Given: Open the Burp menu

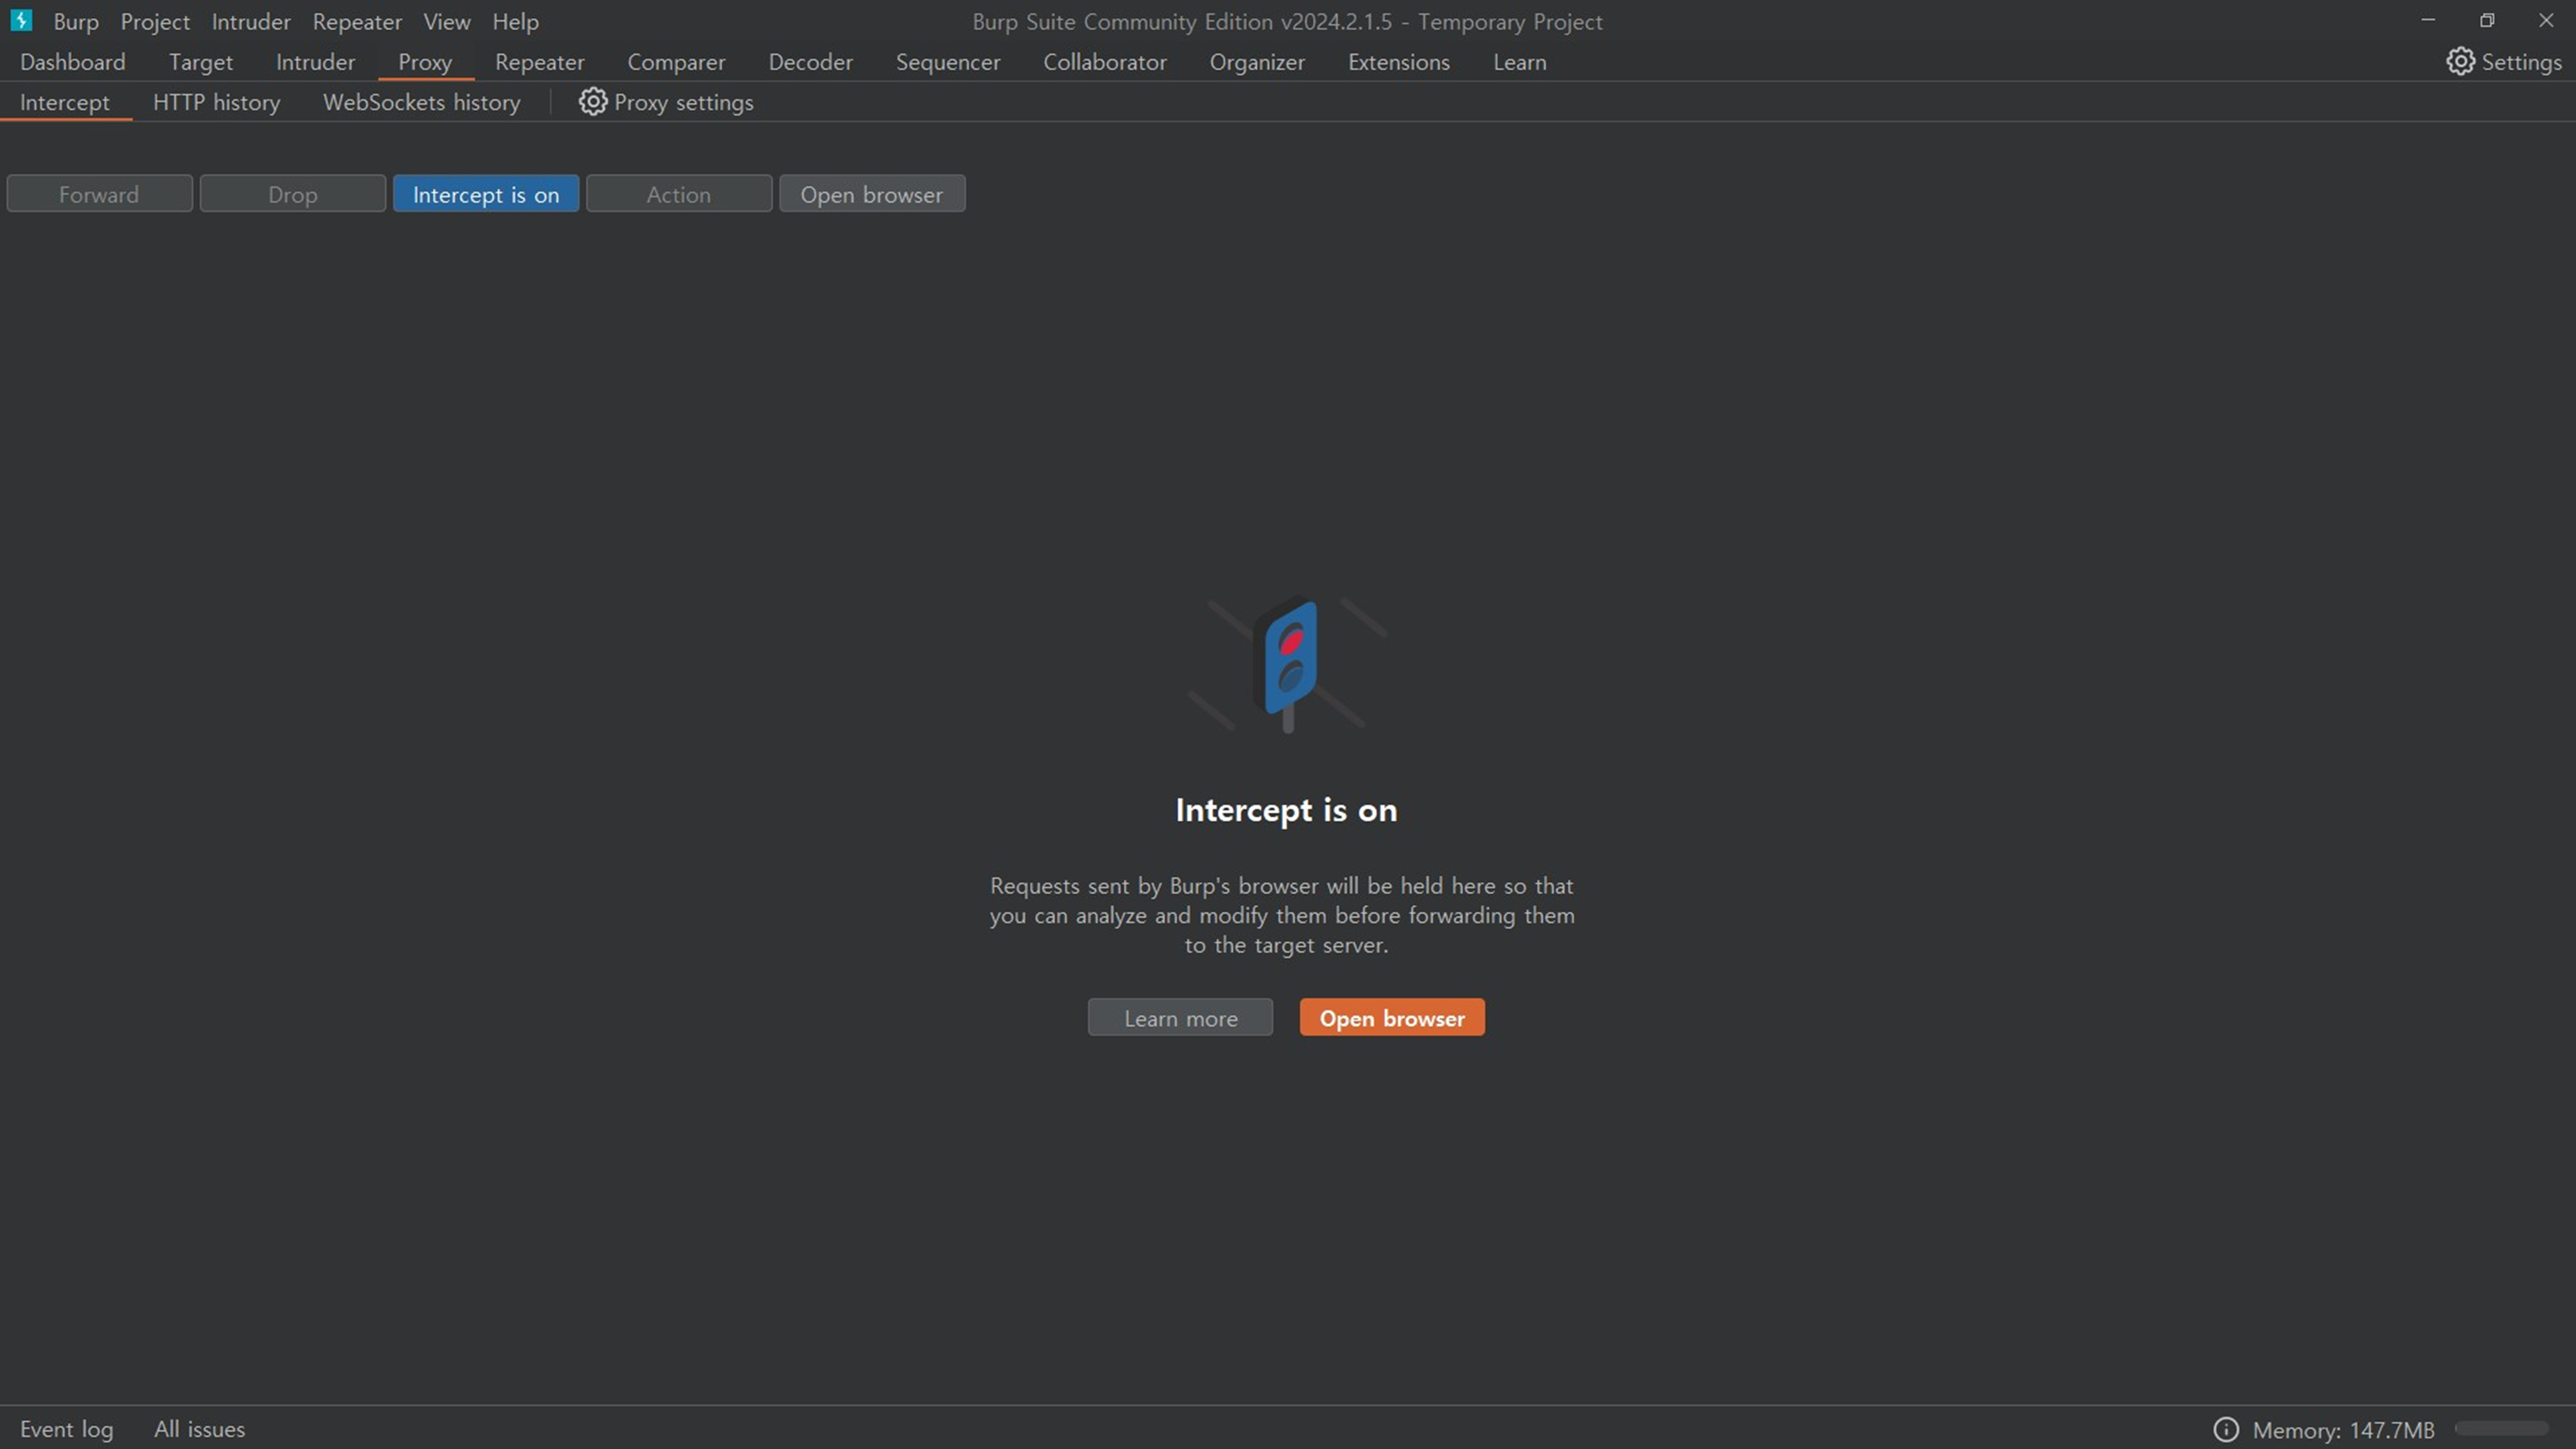Looking at the screenshot, I should [76, 21].
